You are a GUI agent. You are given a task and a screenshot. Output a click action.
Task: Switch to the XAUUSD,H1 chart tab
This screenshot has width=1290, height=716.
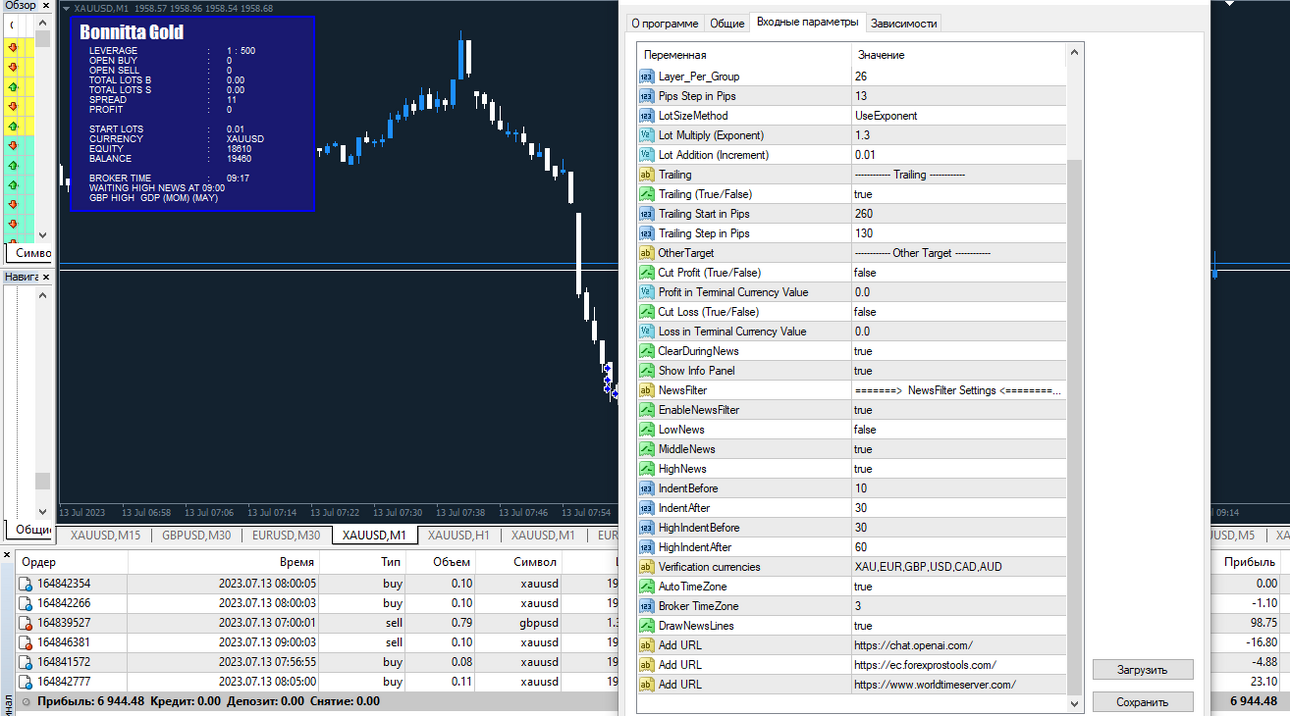459,535
